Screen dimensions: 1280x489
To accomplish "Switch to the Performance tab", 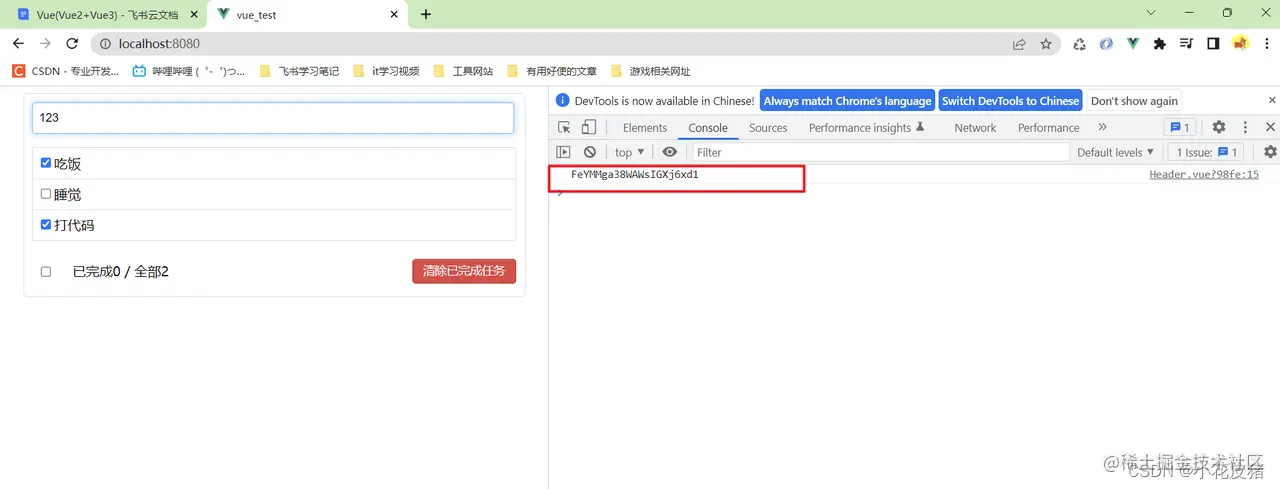I will (1048, 128).
